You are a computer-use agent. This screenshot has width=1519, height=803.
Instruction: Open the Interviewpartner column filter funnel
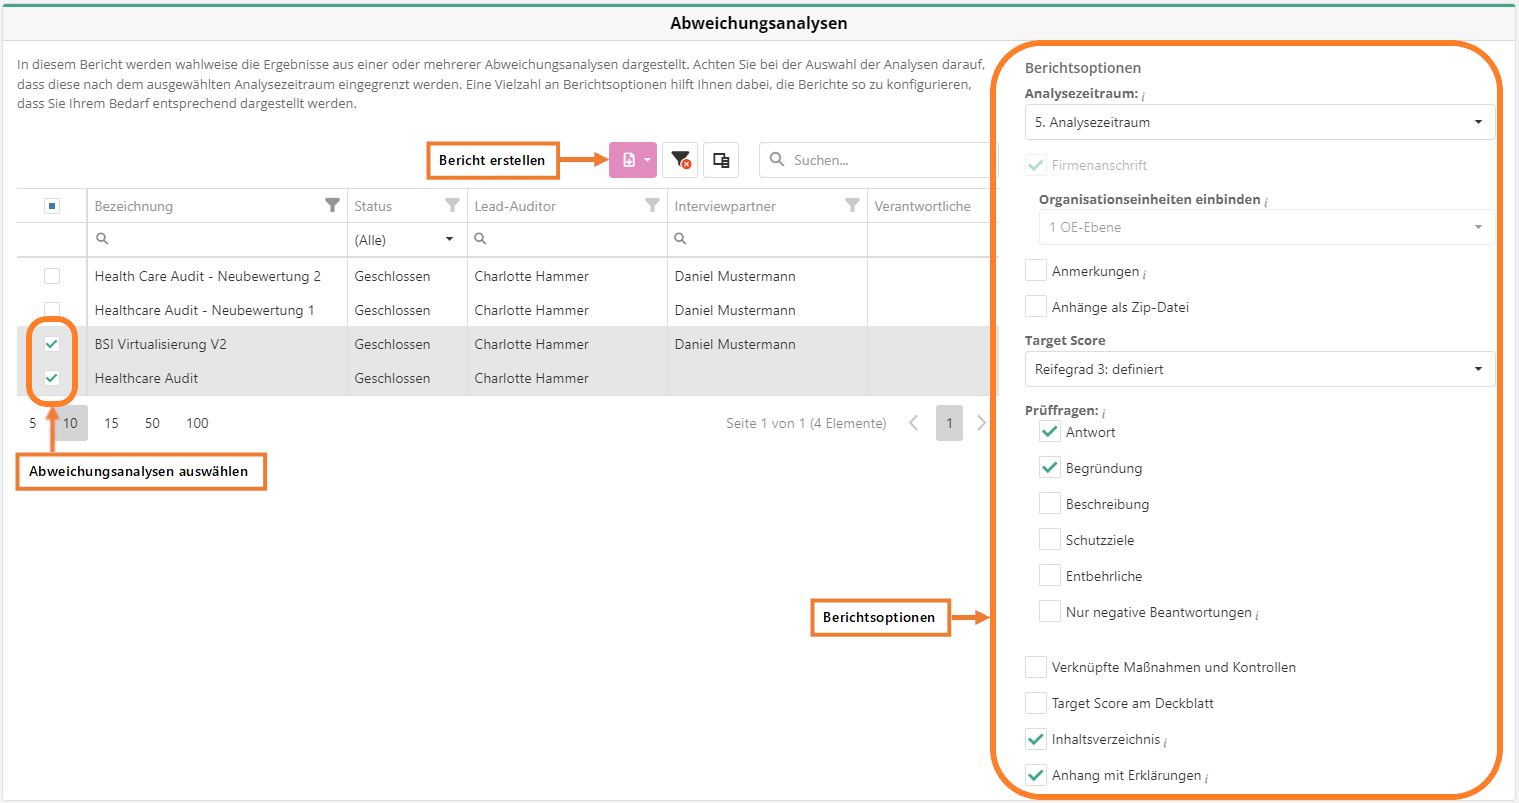tap(852, 205)
